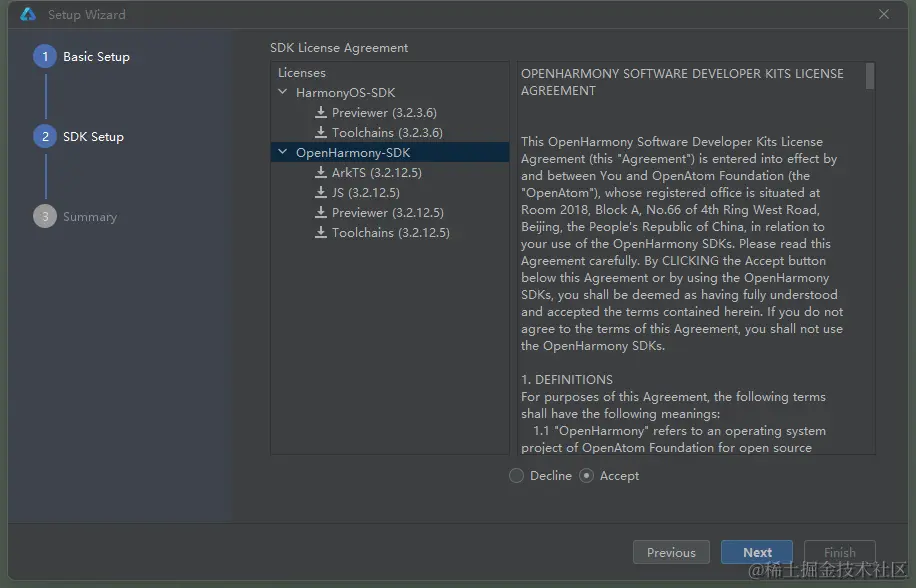Select the Accept radio button
This screenshot has width=916, height=588.
[587, 476]
